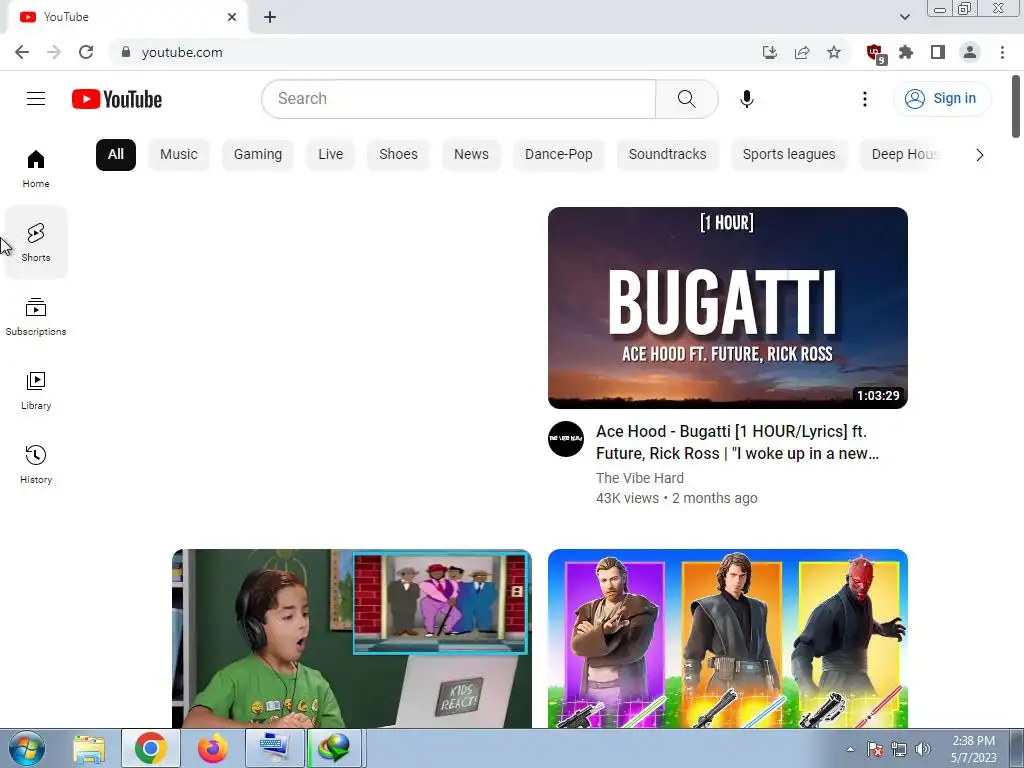Open the Chrome profile avatar
Screen dimensions: 1024x768
coord(970,52)
